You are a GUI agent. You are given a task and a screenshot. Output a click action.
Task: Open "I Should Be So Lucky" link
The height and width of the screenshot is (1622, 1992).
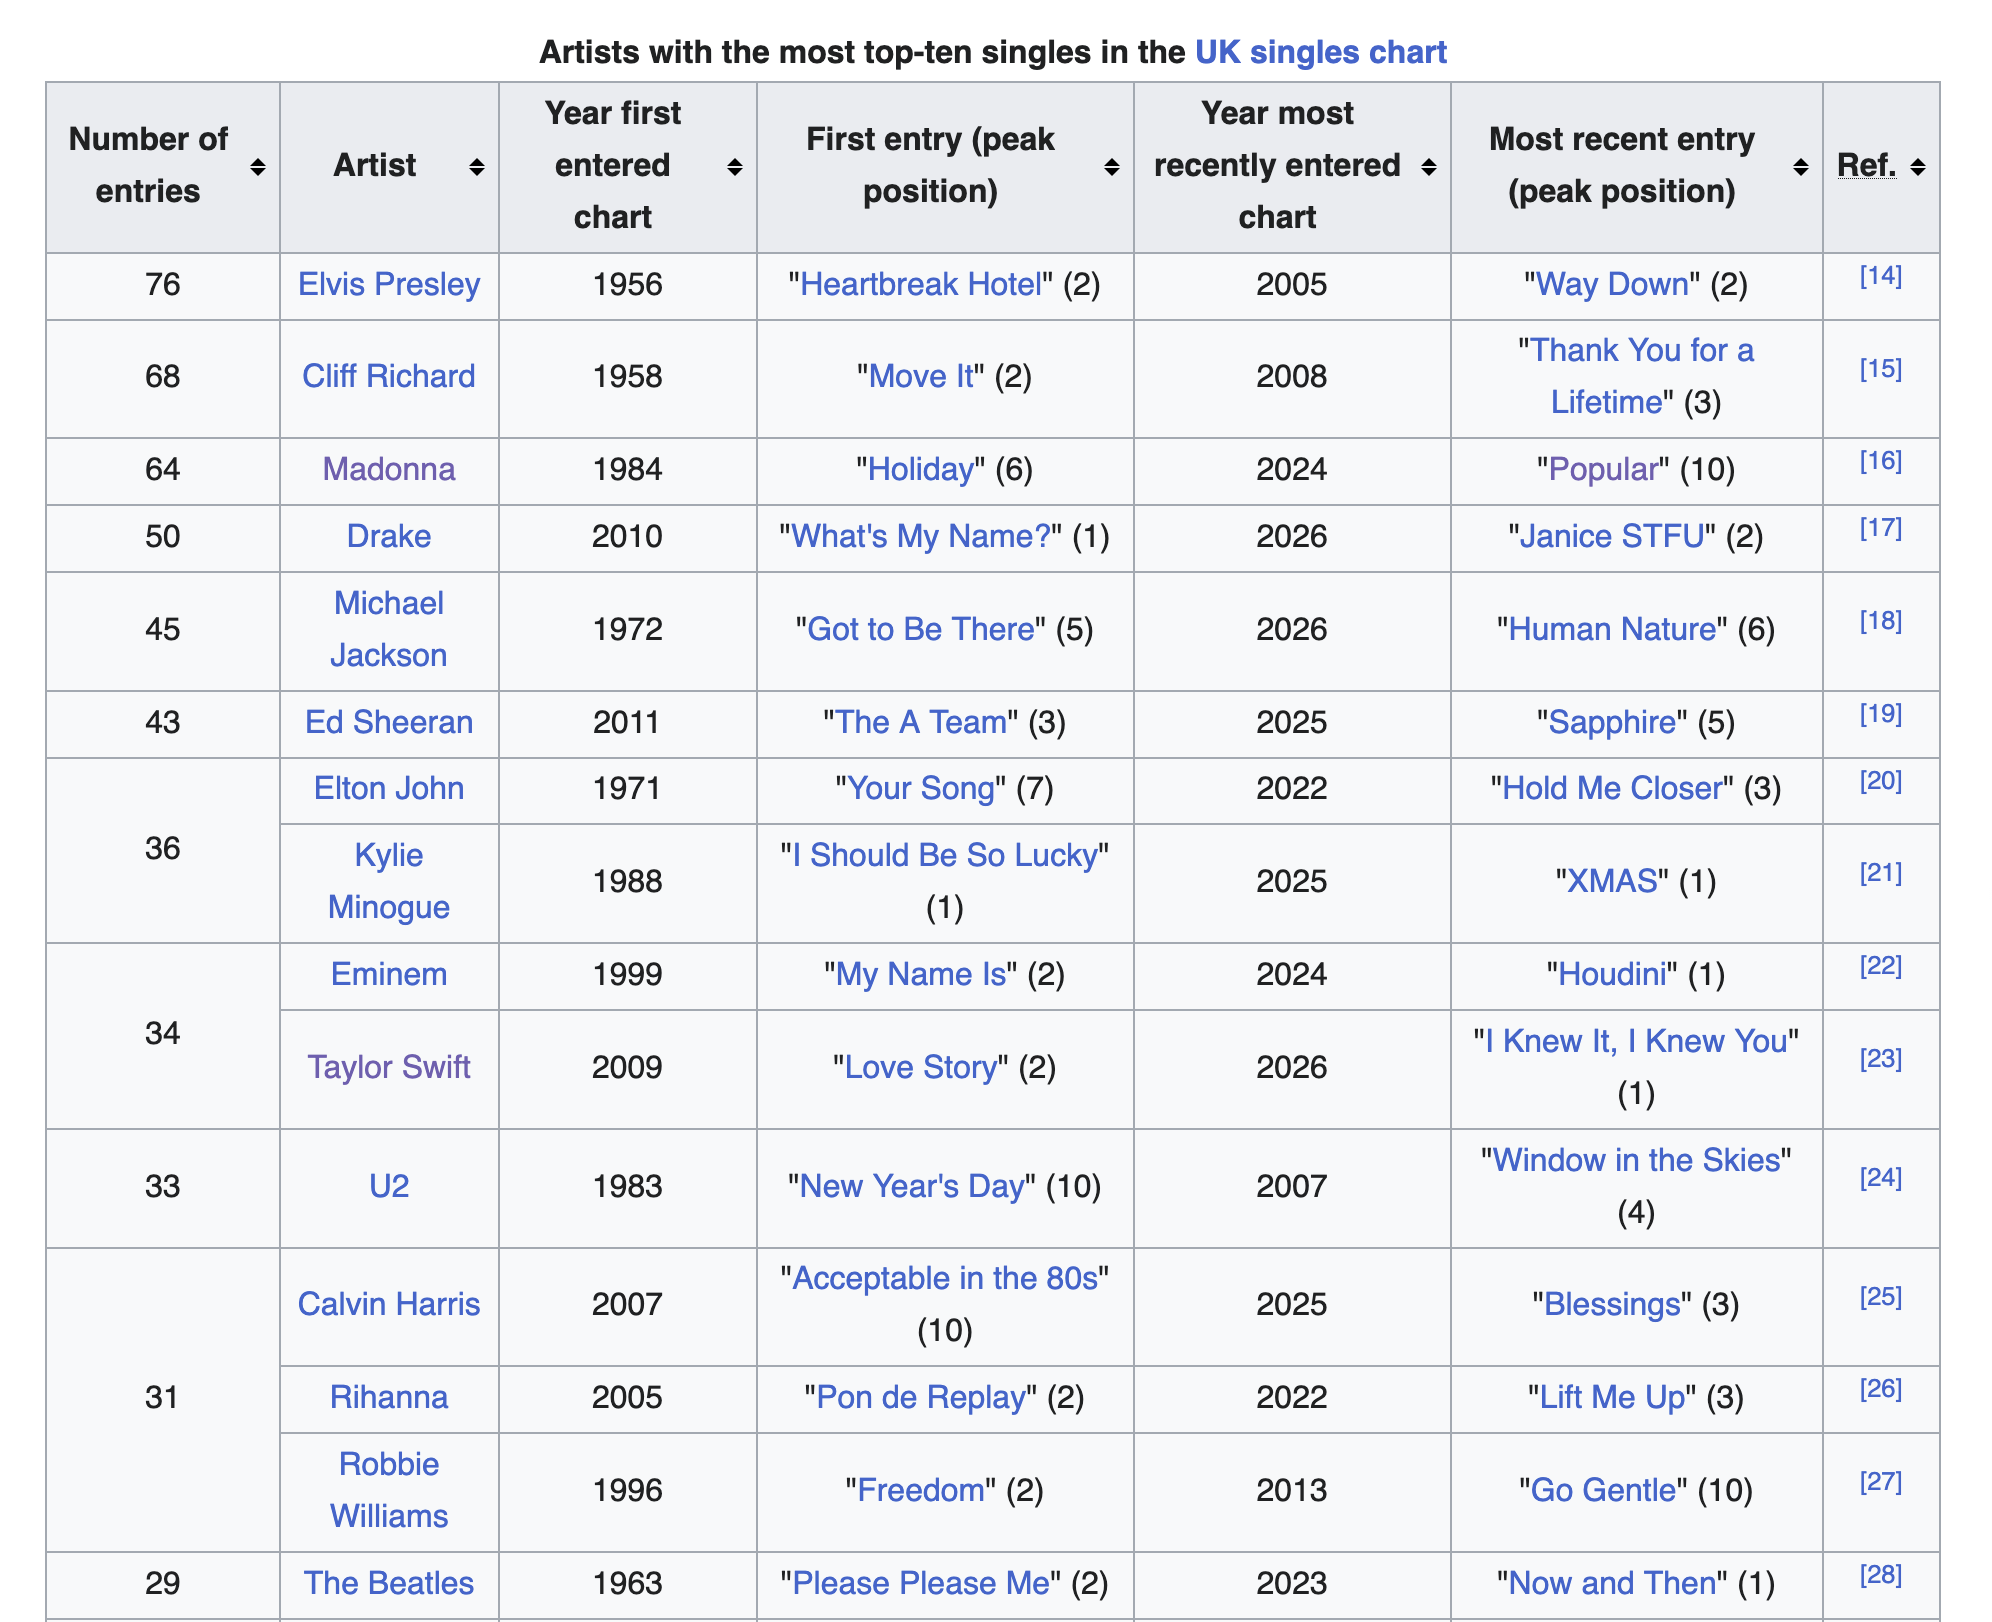pyautogui.click(x=945, y=856)
